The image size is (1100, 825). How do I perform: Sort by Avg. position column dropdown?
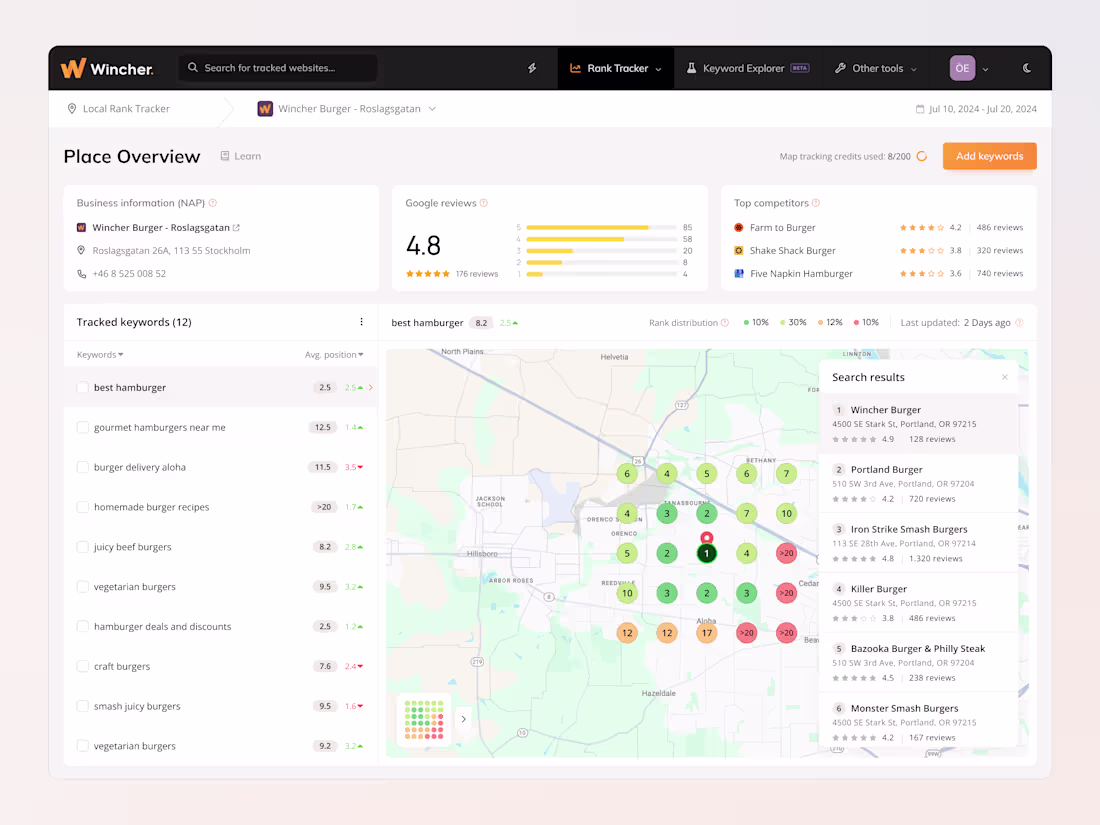pos(334,354)
